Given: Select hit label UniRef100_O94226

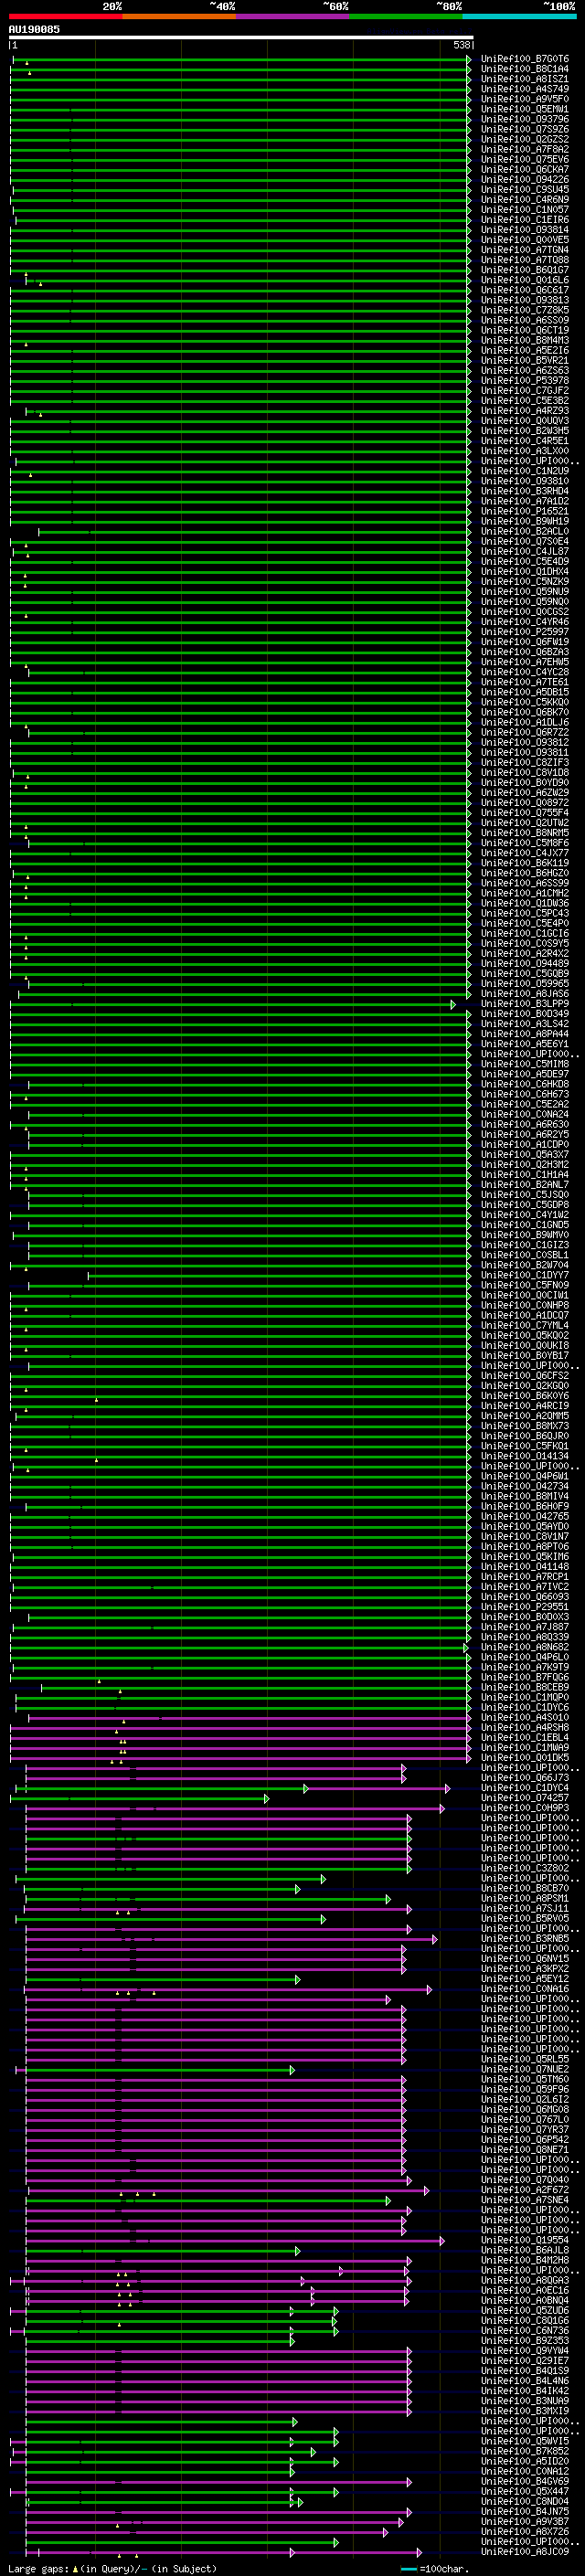Looking at the screenshot, I should 525,179.
